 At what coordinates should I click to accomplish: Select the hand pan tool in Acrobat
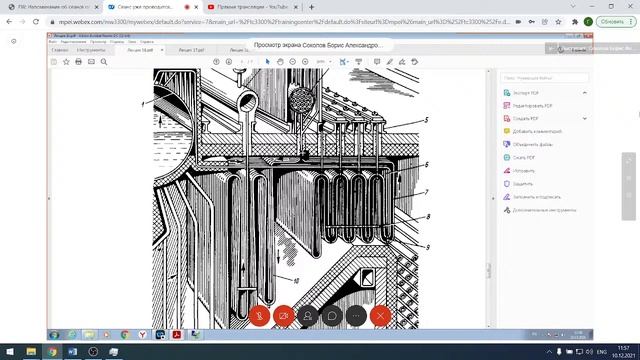coord(280,62)
